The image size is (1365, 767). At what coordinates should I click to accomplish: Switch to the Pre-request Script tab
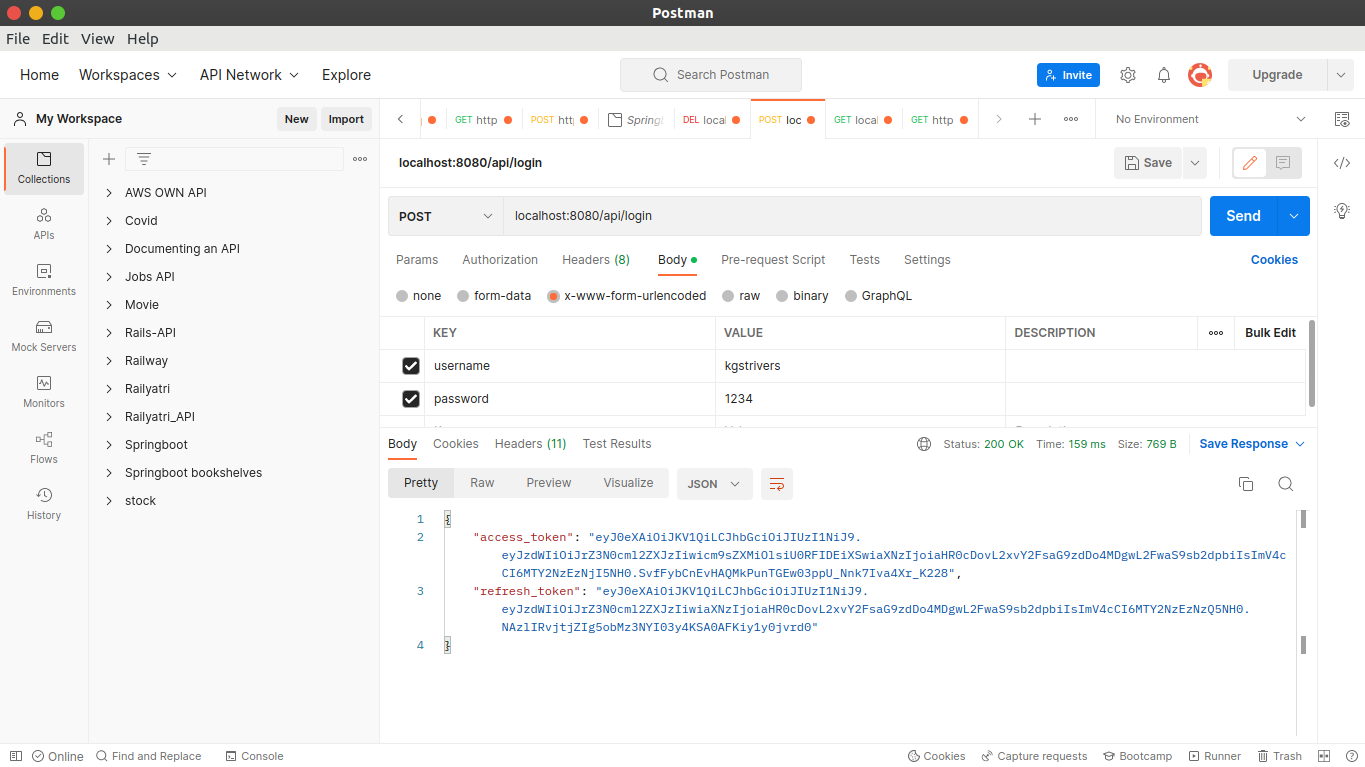[x=773, y=260]
